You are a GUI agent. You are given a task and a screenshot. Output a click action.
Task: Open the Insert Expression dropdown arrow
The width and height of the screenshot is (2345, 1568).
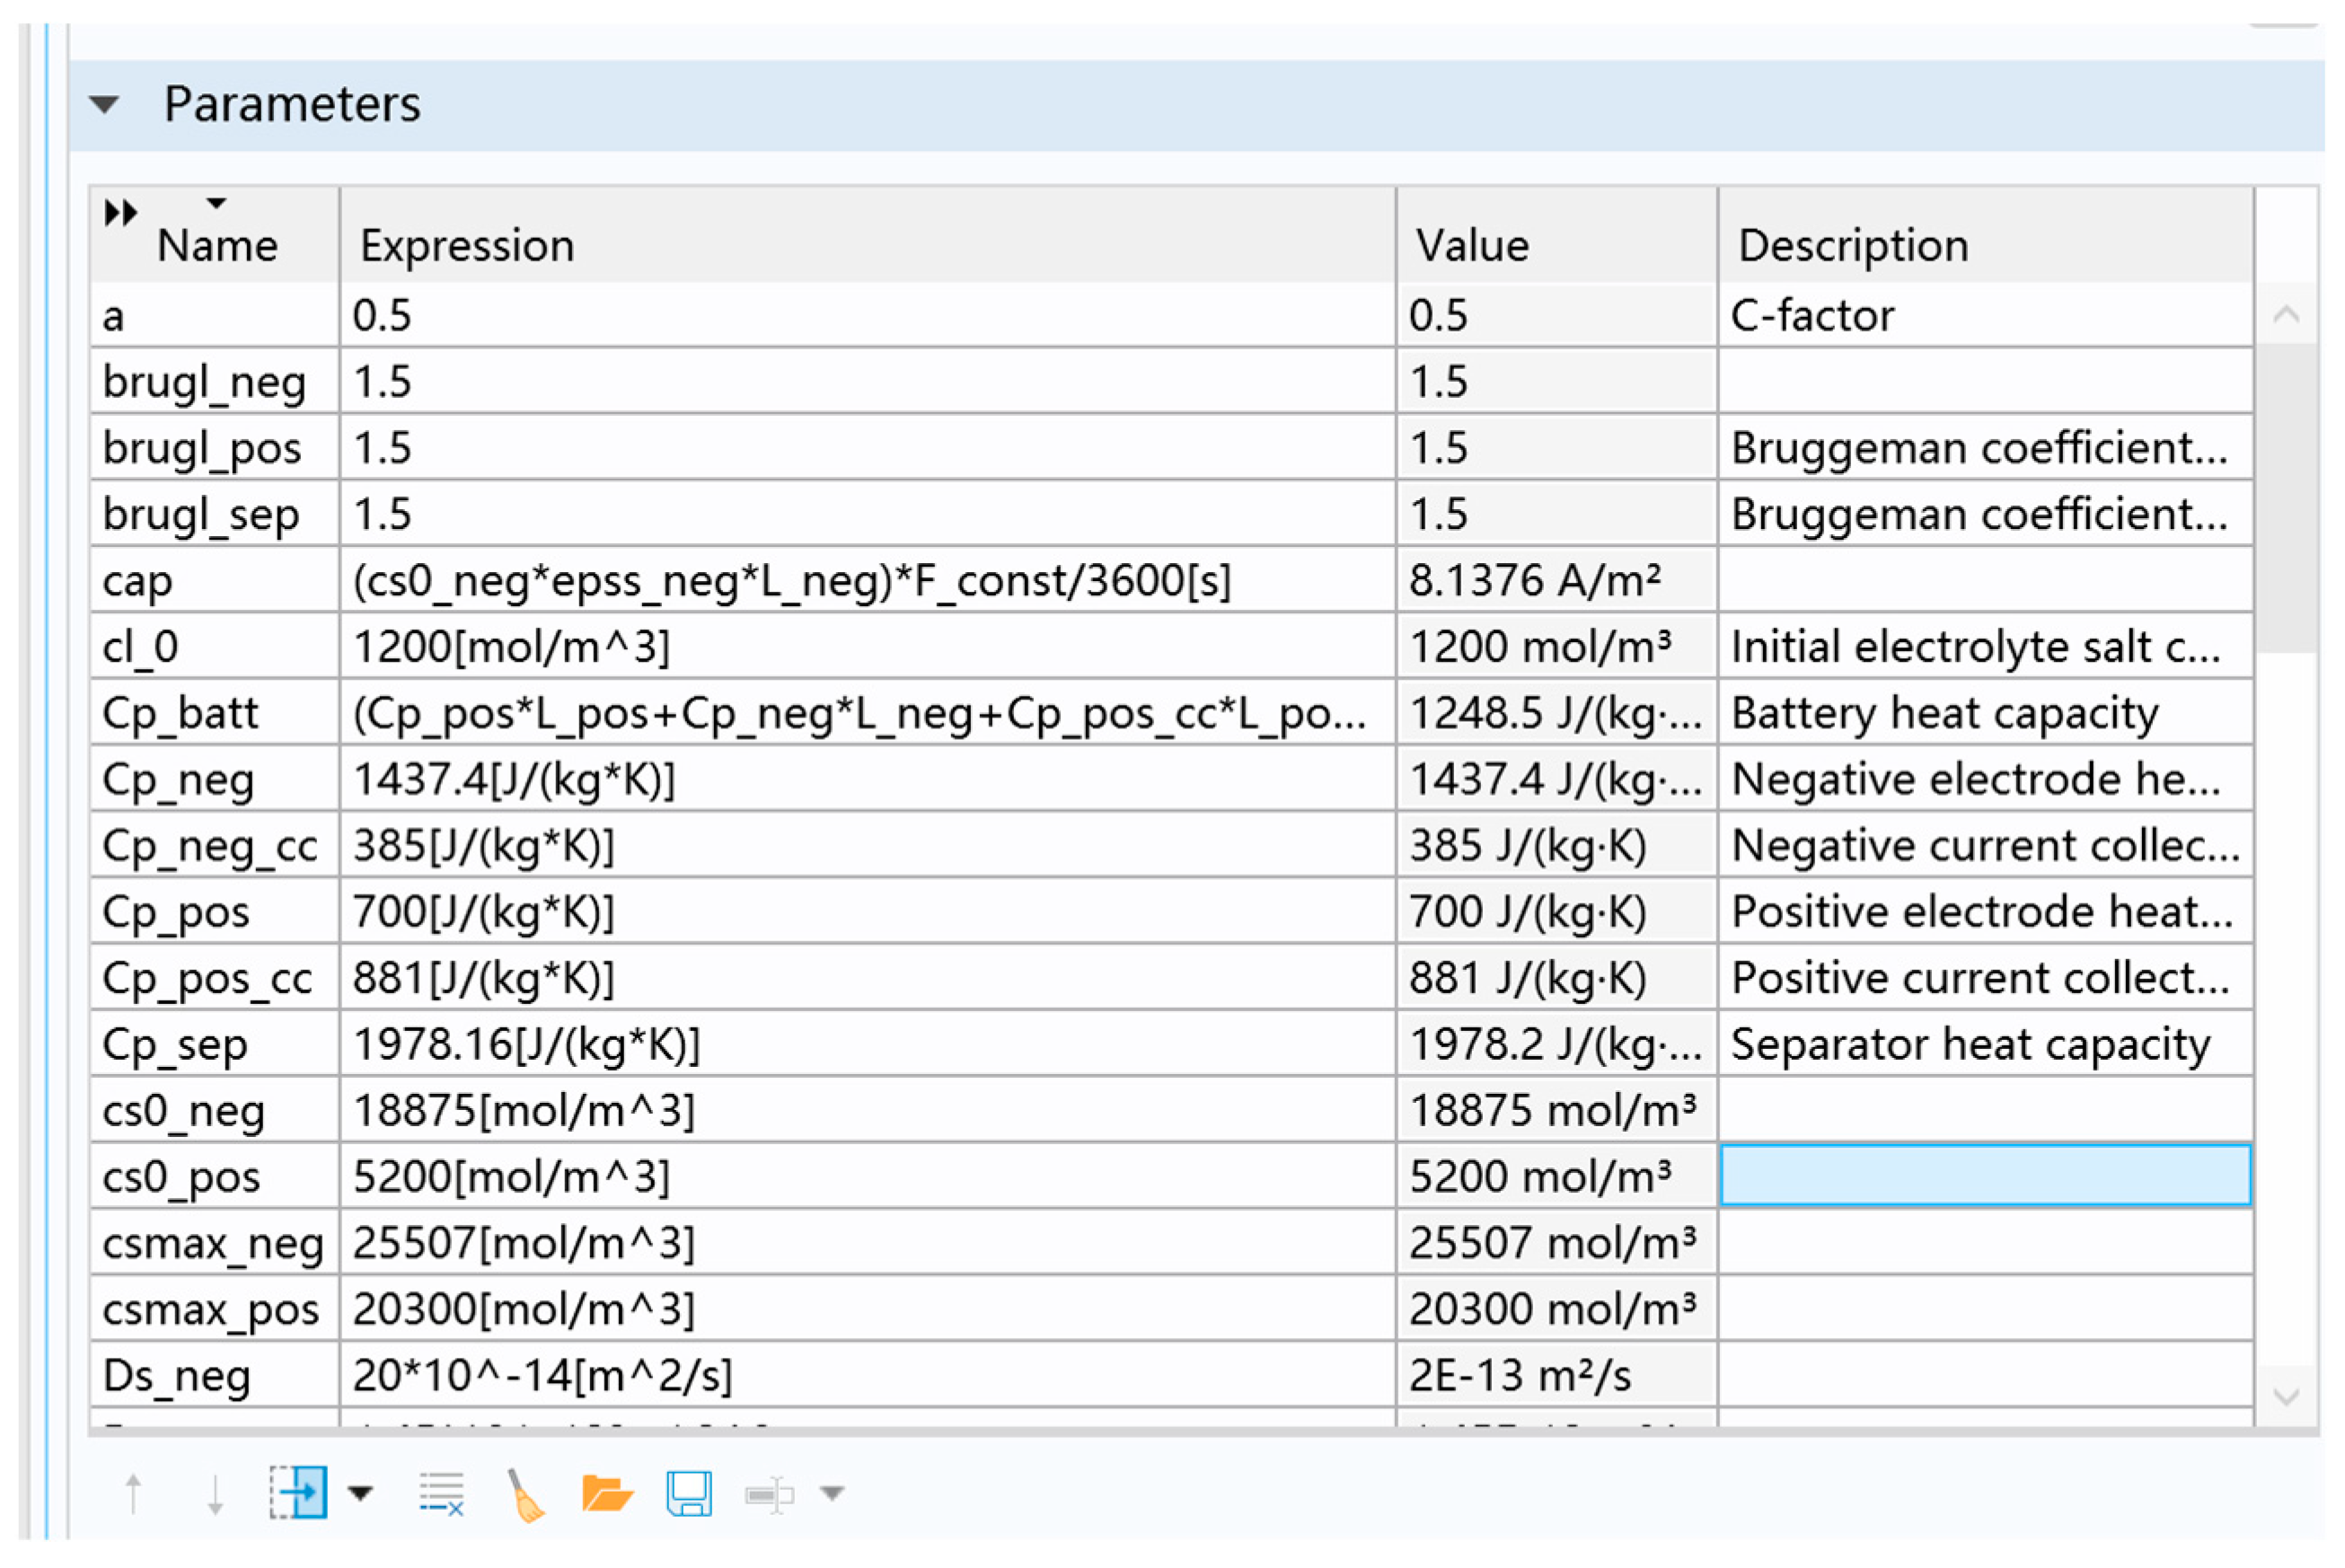(360, 1493)
